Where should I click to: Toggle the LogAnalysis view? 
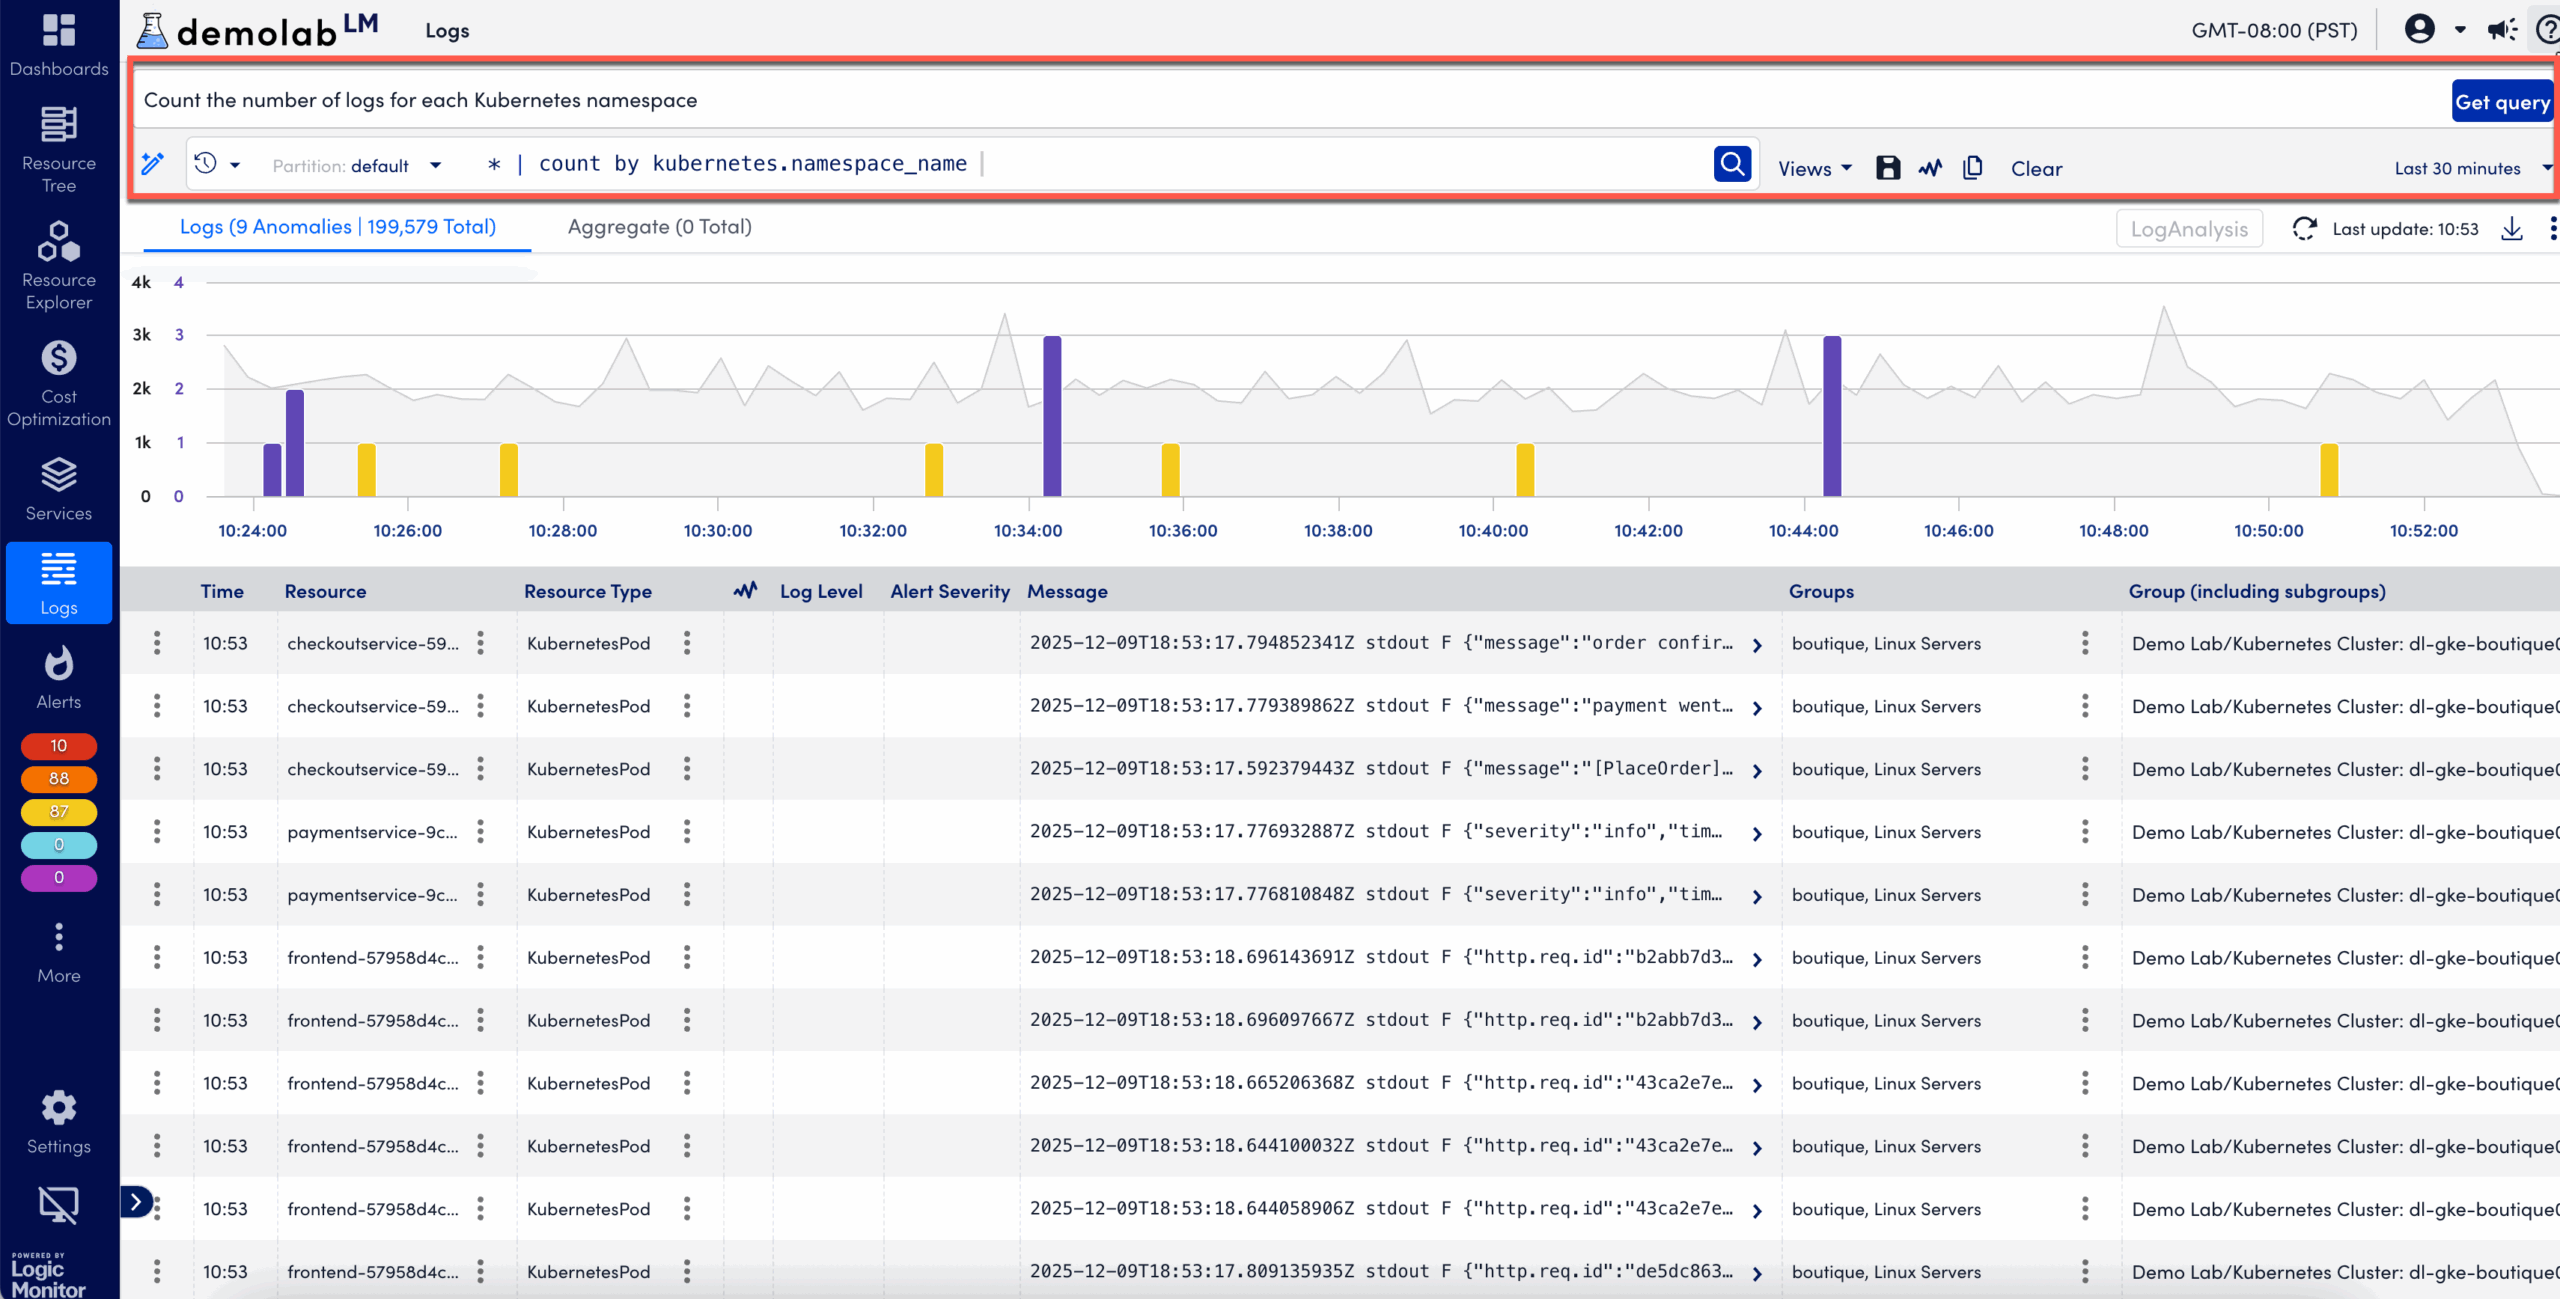(x=2189, y=228)
